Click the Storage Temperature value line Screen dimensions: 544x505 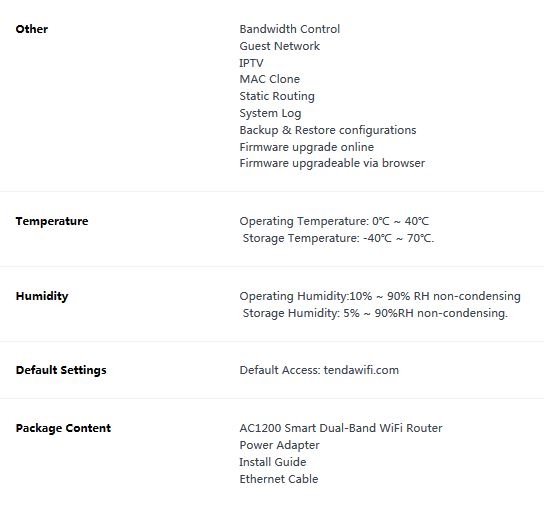338,238
